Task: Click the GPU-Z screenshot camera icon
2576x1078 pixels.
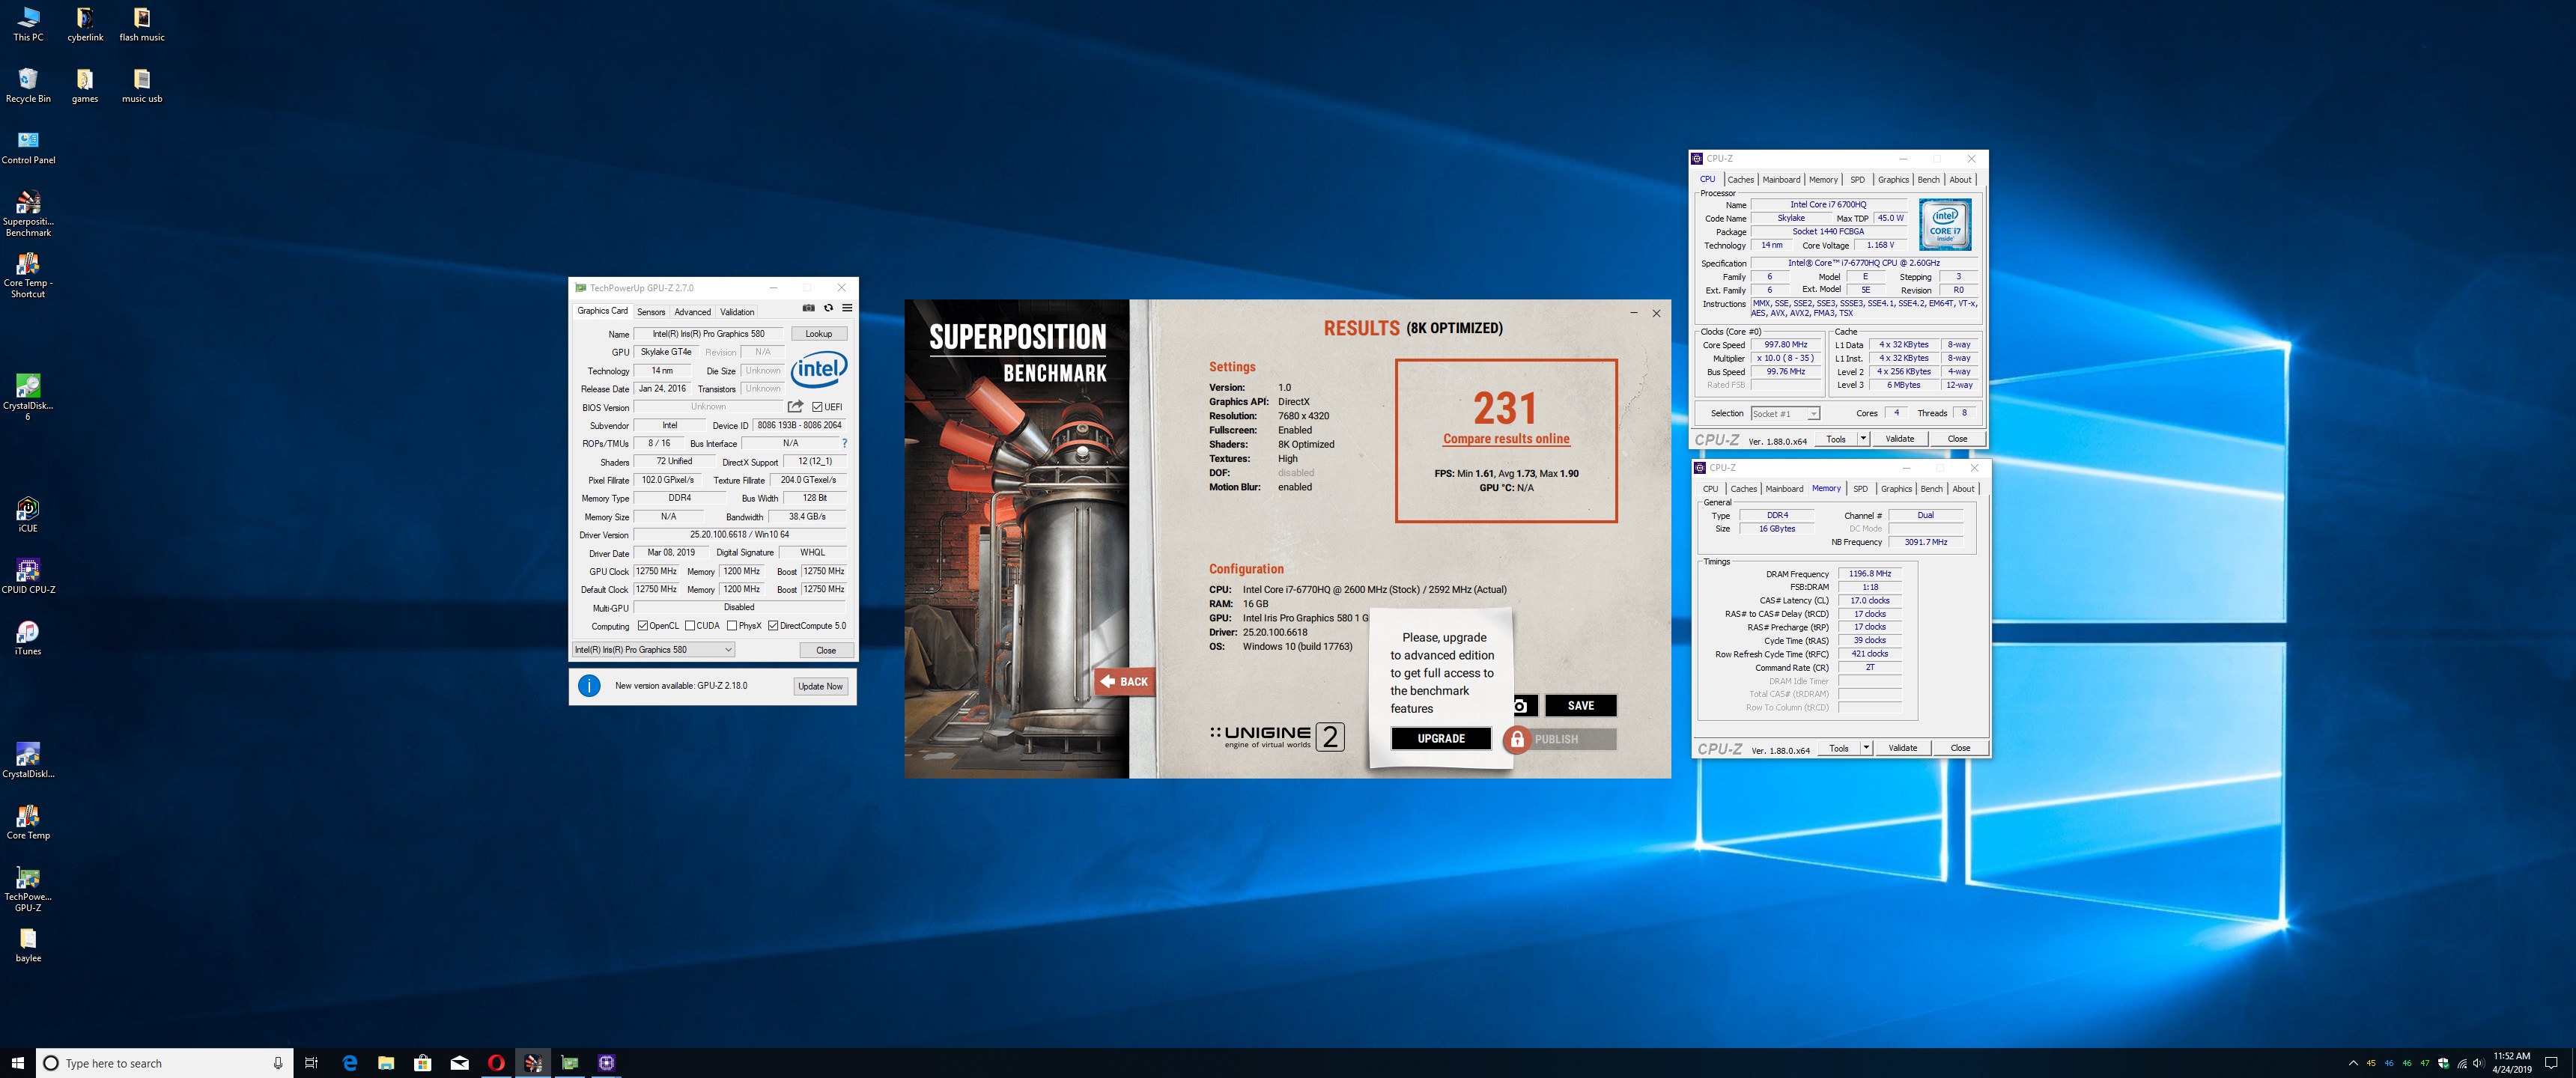Action: pos(809,308)
